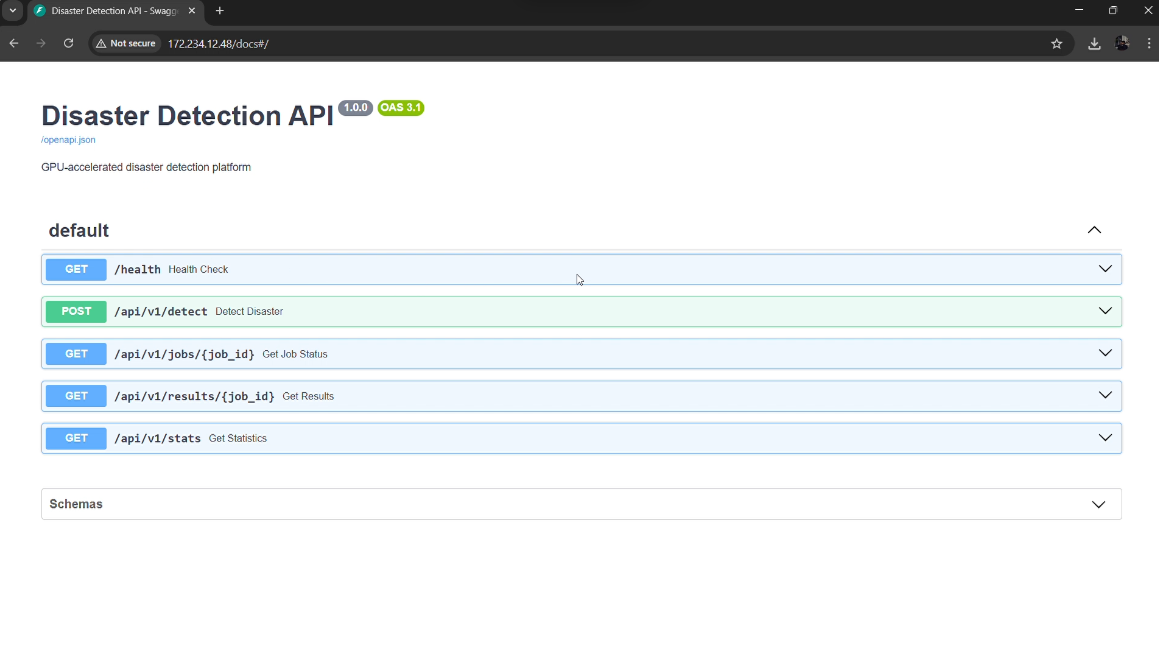The height and width of the screenshot is (646, 1159).
Task: Expand the /api/v1/stats endpoint chevron
Action: 1105,438
